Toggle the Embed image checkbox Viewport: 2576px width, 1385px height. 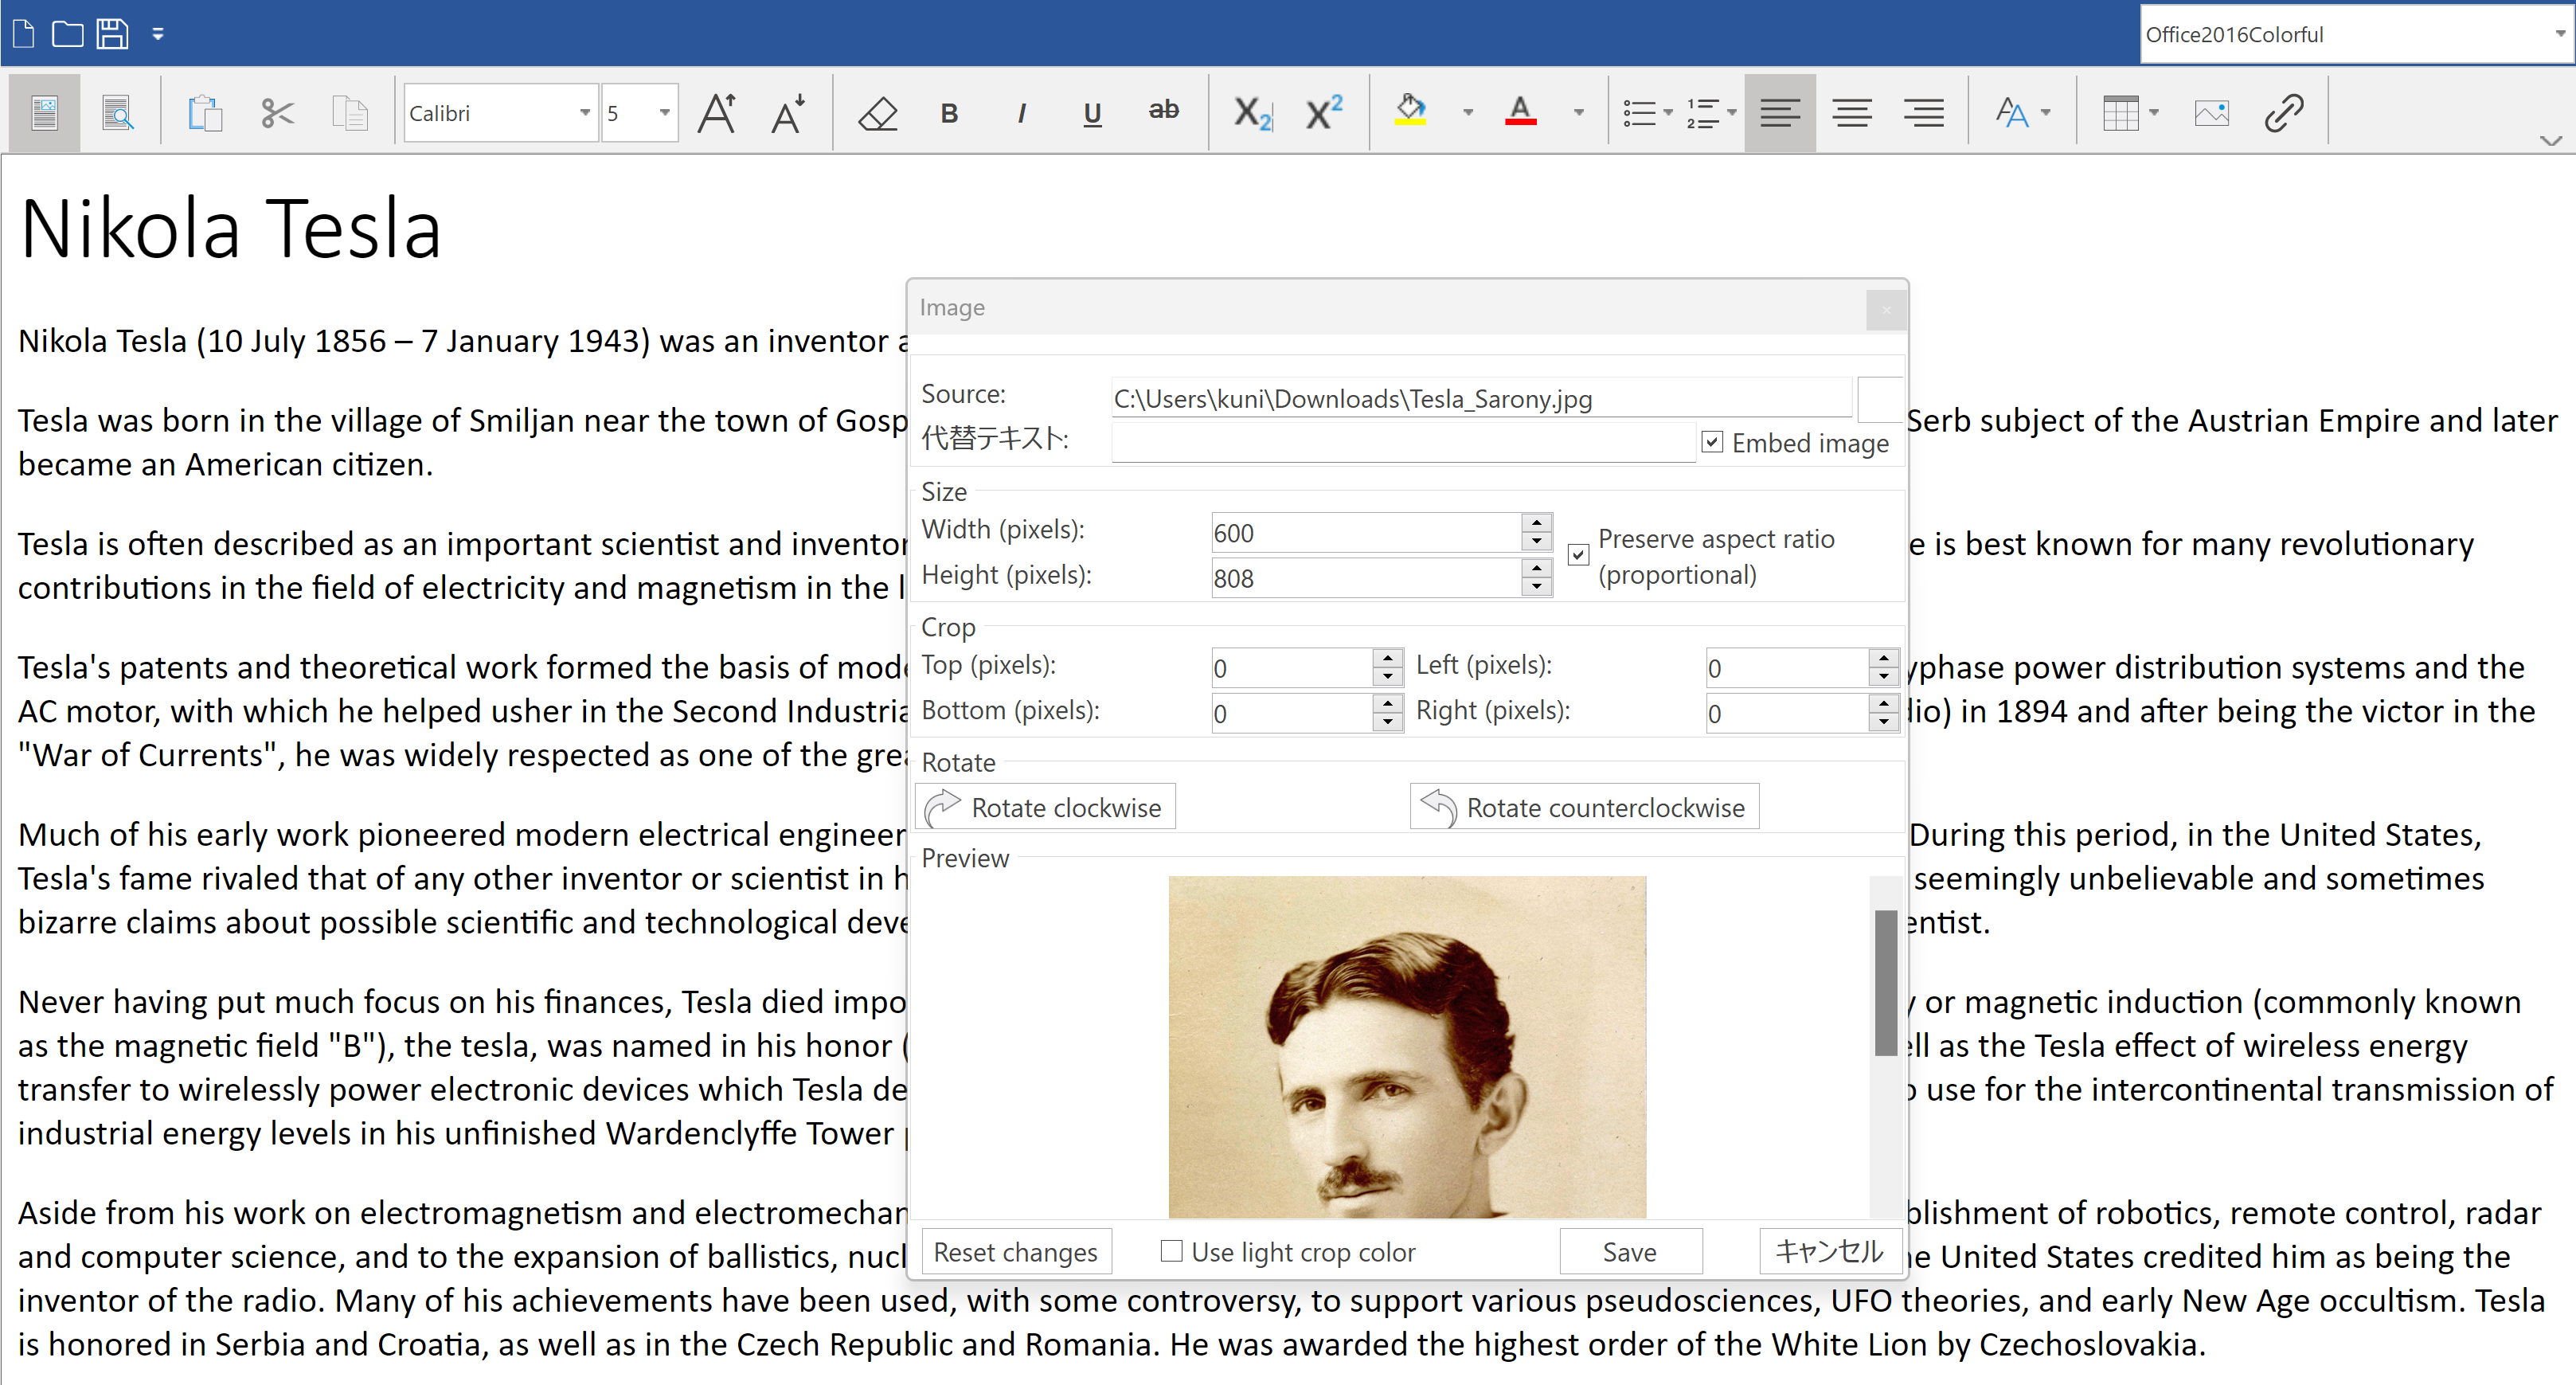[x=1712, y=442]
